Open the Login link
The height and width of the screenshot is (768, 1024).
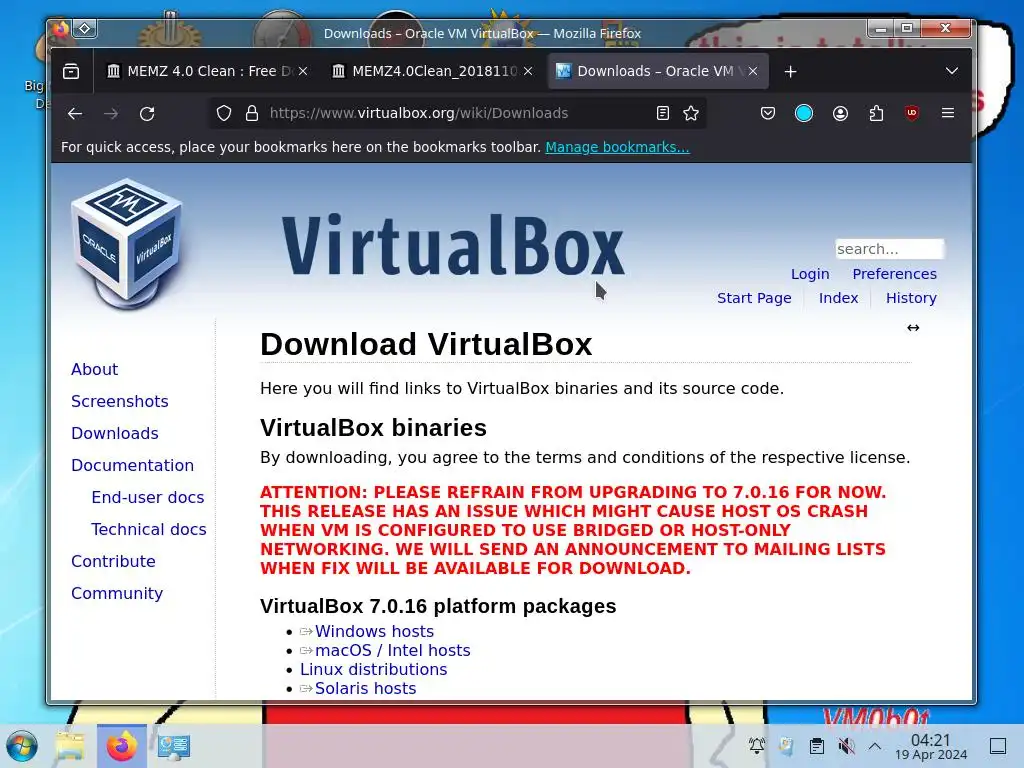point(810,274)
